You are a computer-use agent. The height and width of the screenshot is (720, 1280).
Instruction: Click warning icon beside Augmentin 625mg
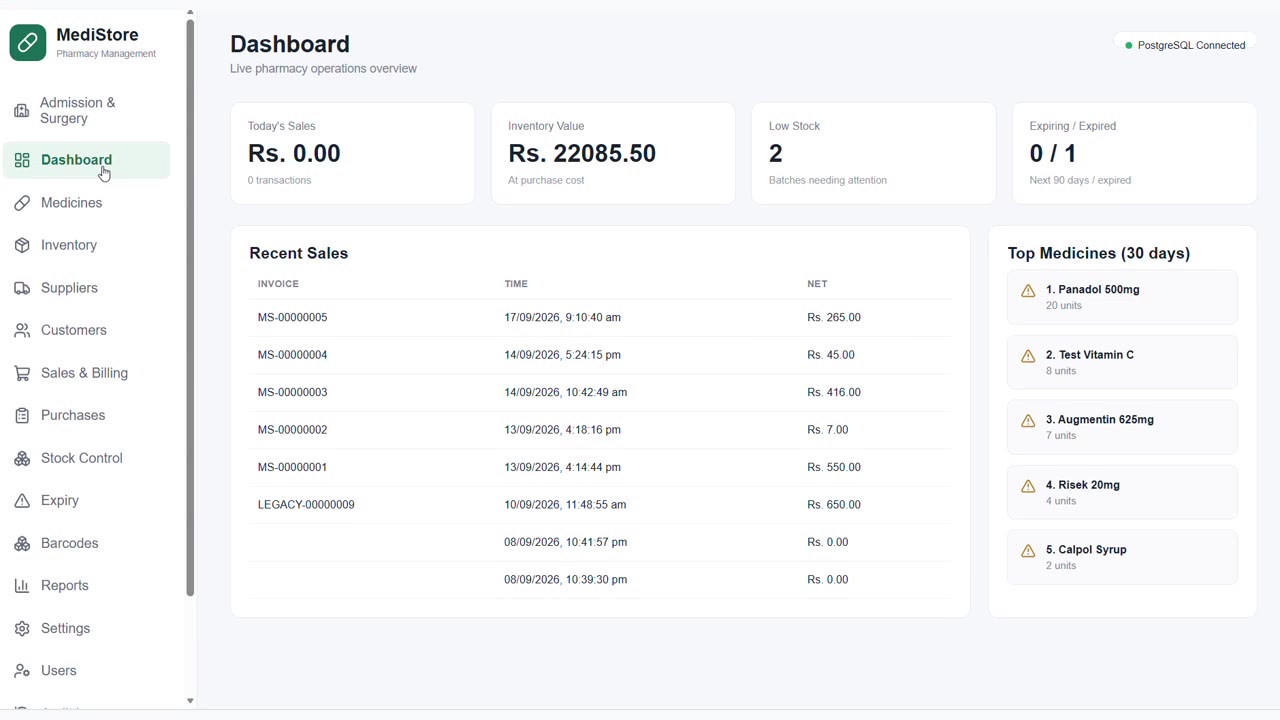[x=1028, y=421]
